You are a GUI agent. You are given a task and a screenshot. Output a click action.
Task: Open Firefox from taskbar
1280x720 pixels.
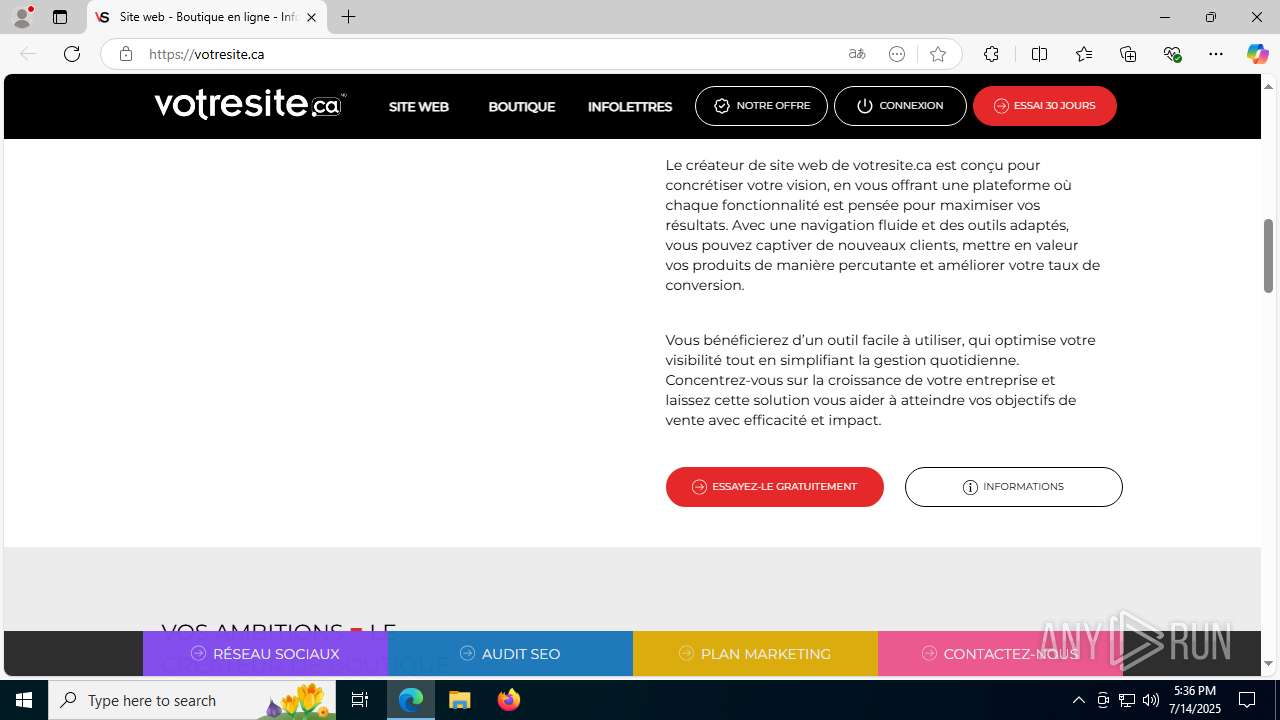coord(509,700)
